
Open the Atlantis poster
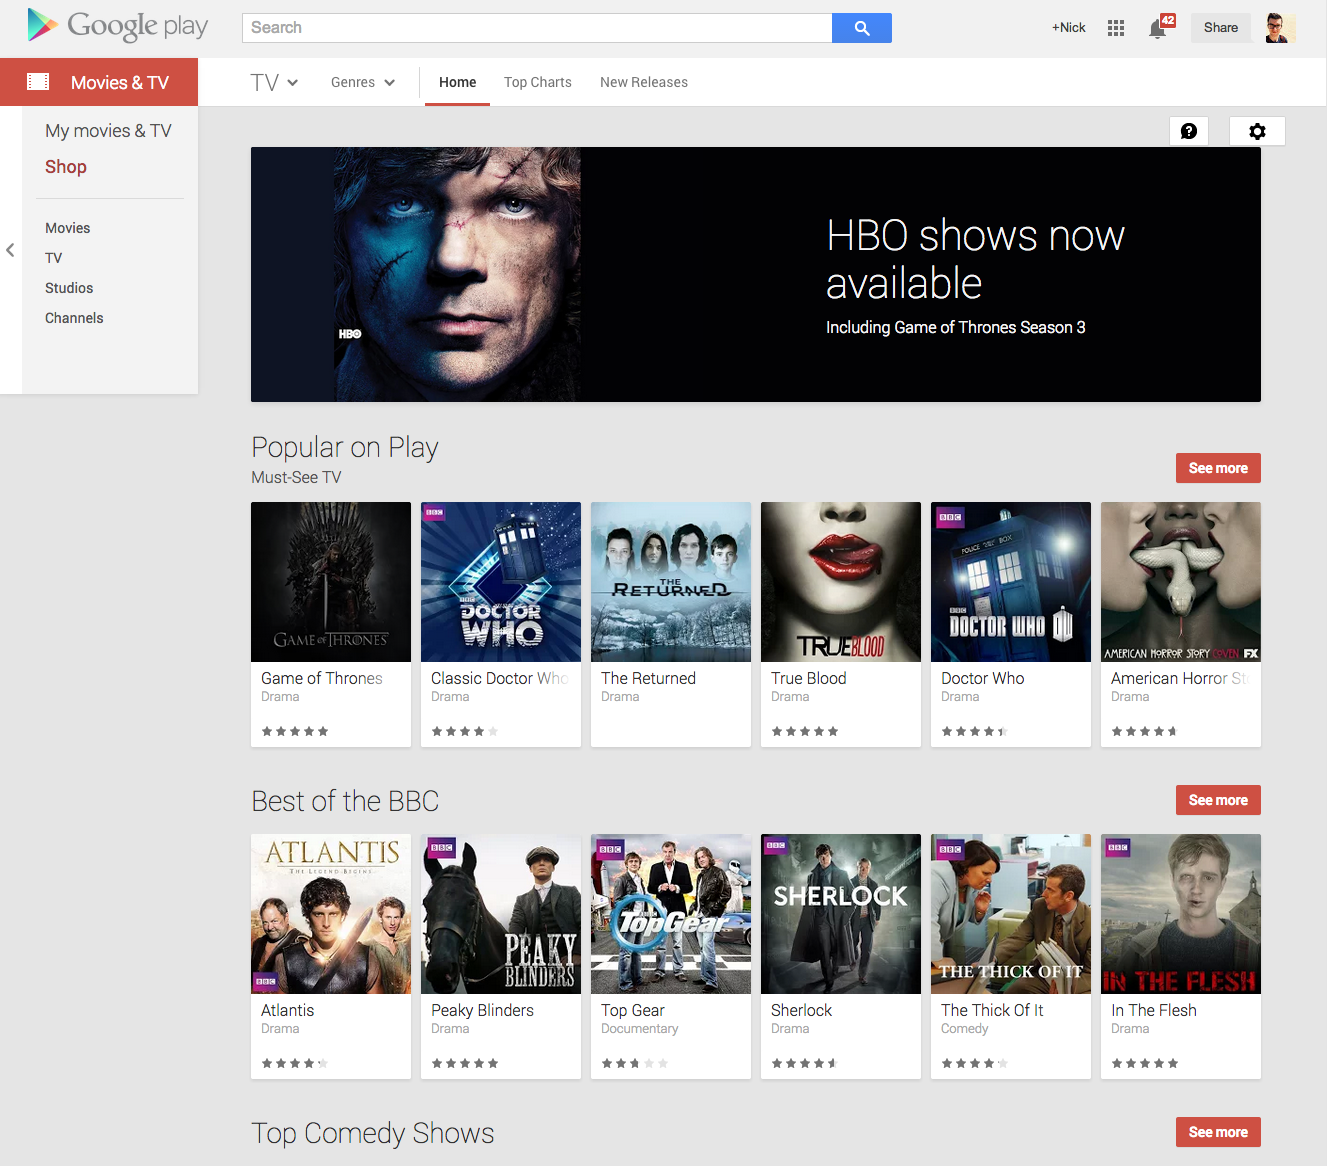[331, 914]
